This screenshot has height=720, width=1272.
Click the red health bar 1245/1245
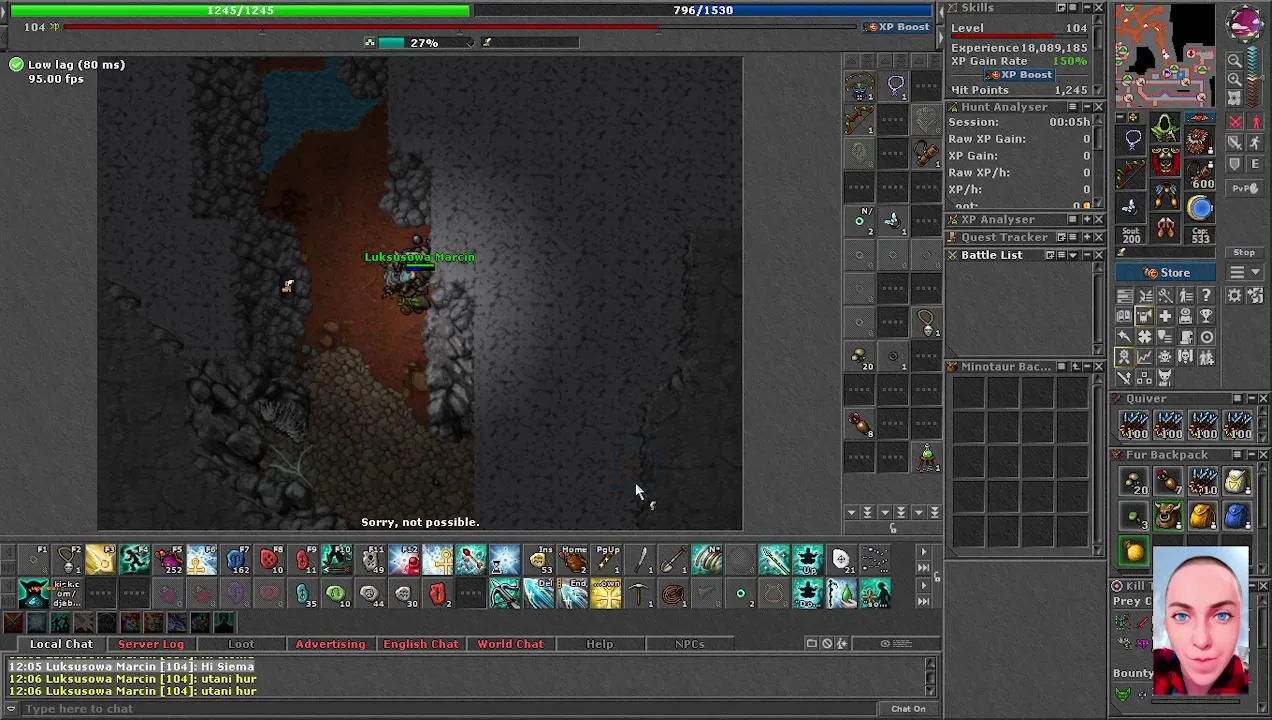coord(240,10)
